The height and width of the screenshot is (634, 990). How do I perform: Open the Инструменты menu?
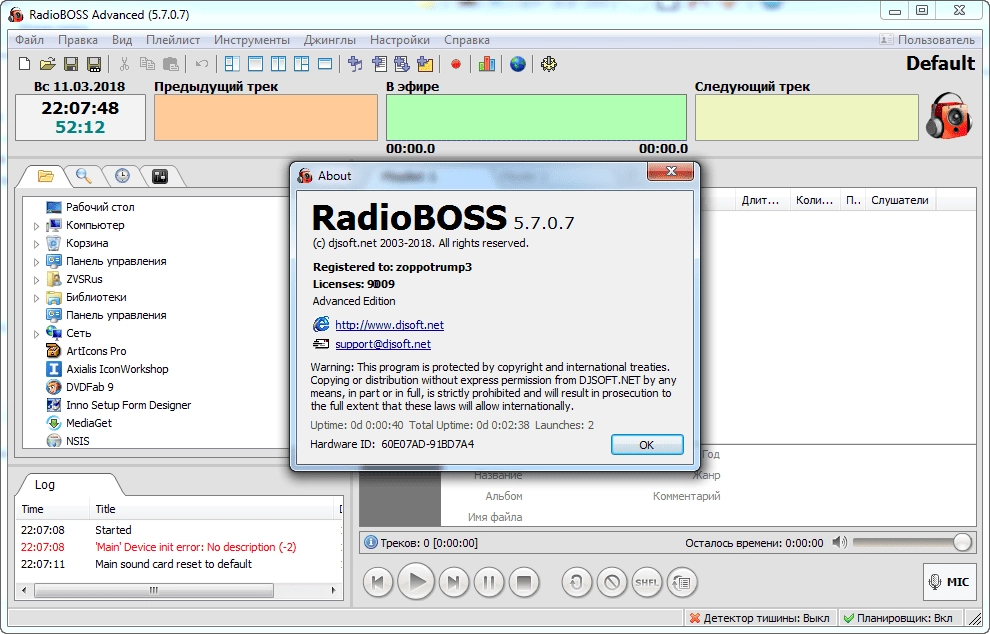pyautogui.click(x=251, y=40)
